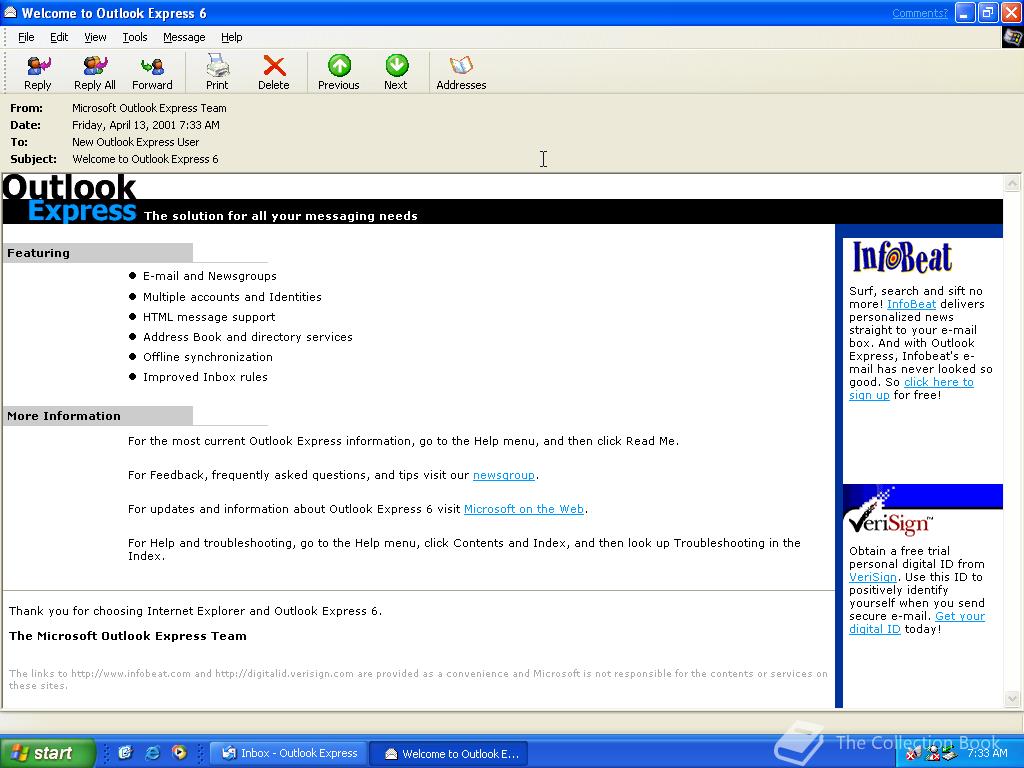The image size is (1024, 768).
Task: Click the 'click here to sign up' link
Action: click(x=938, y=382)
